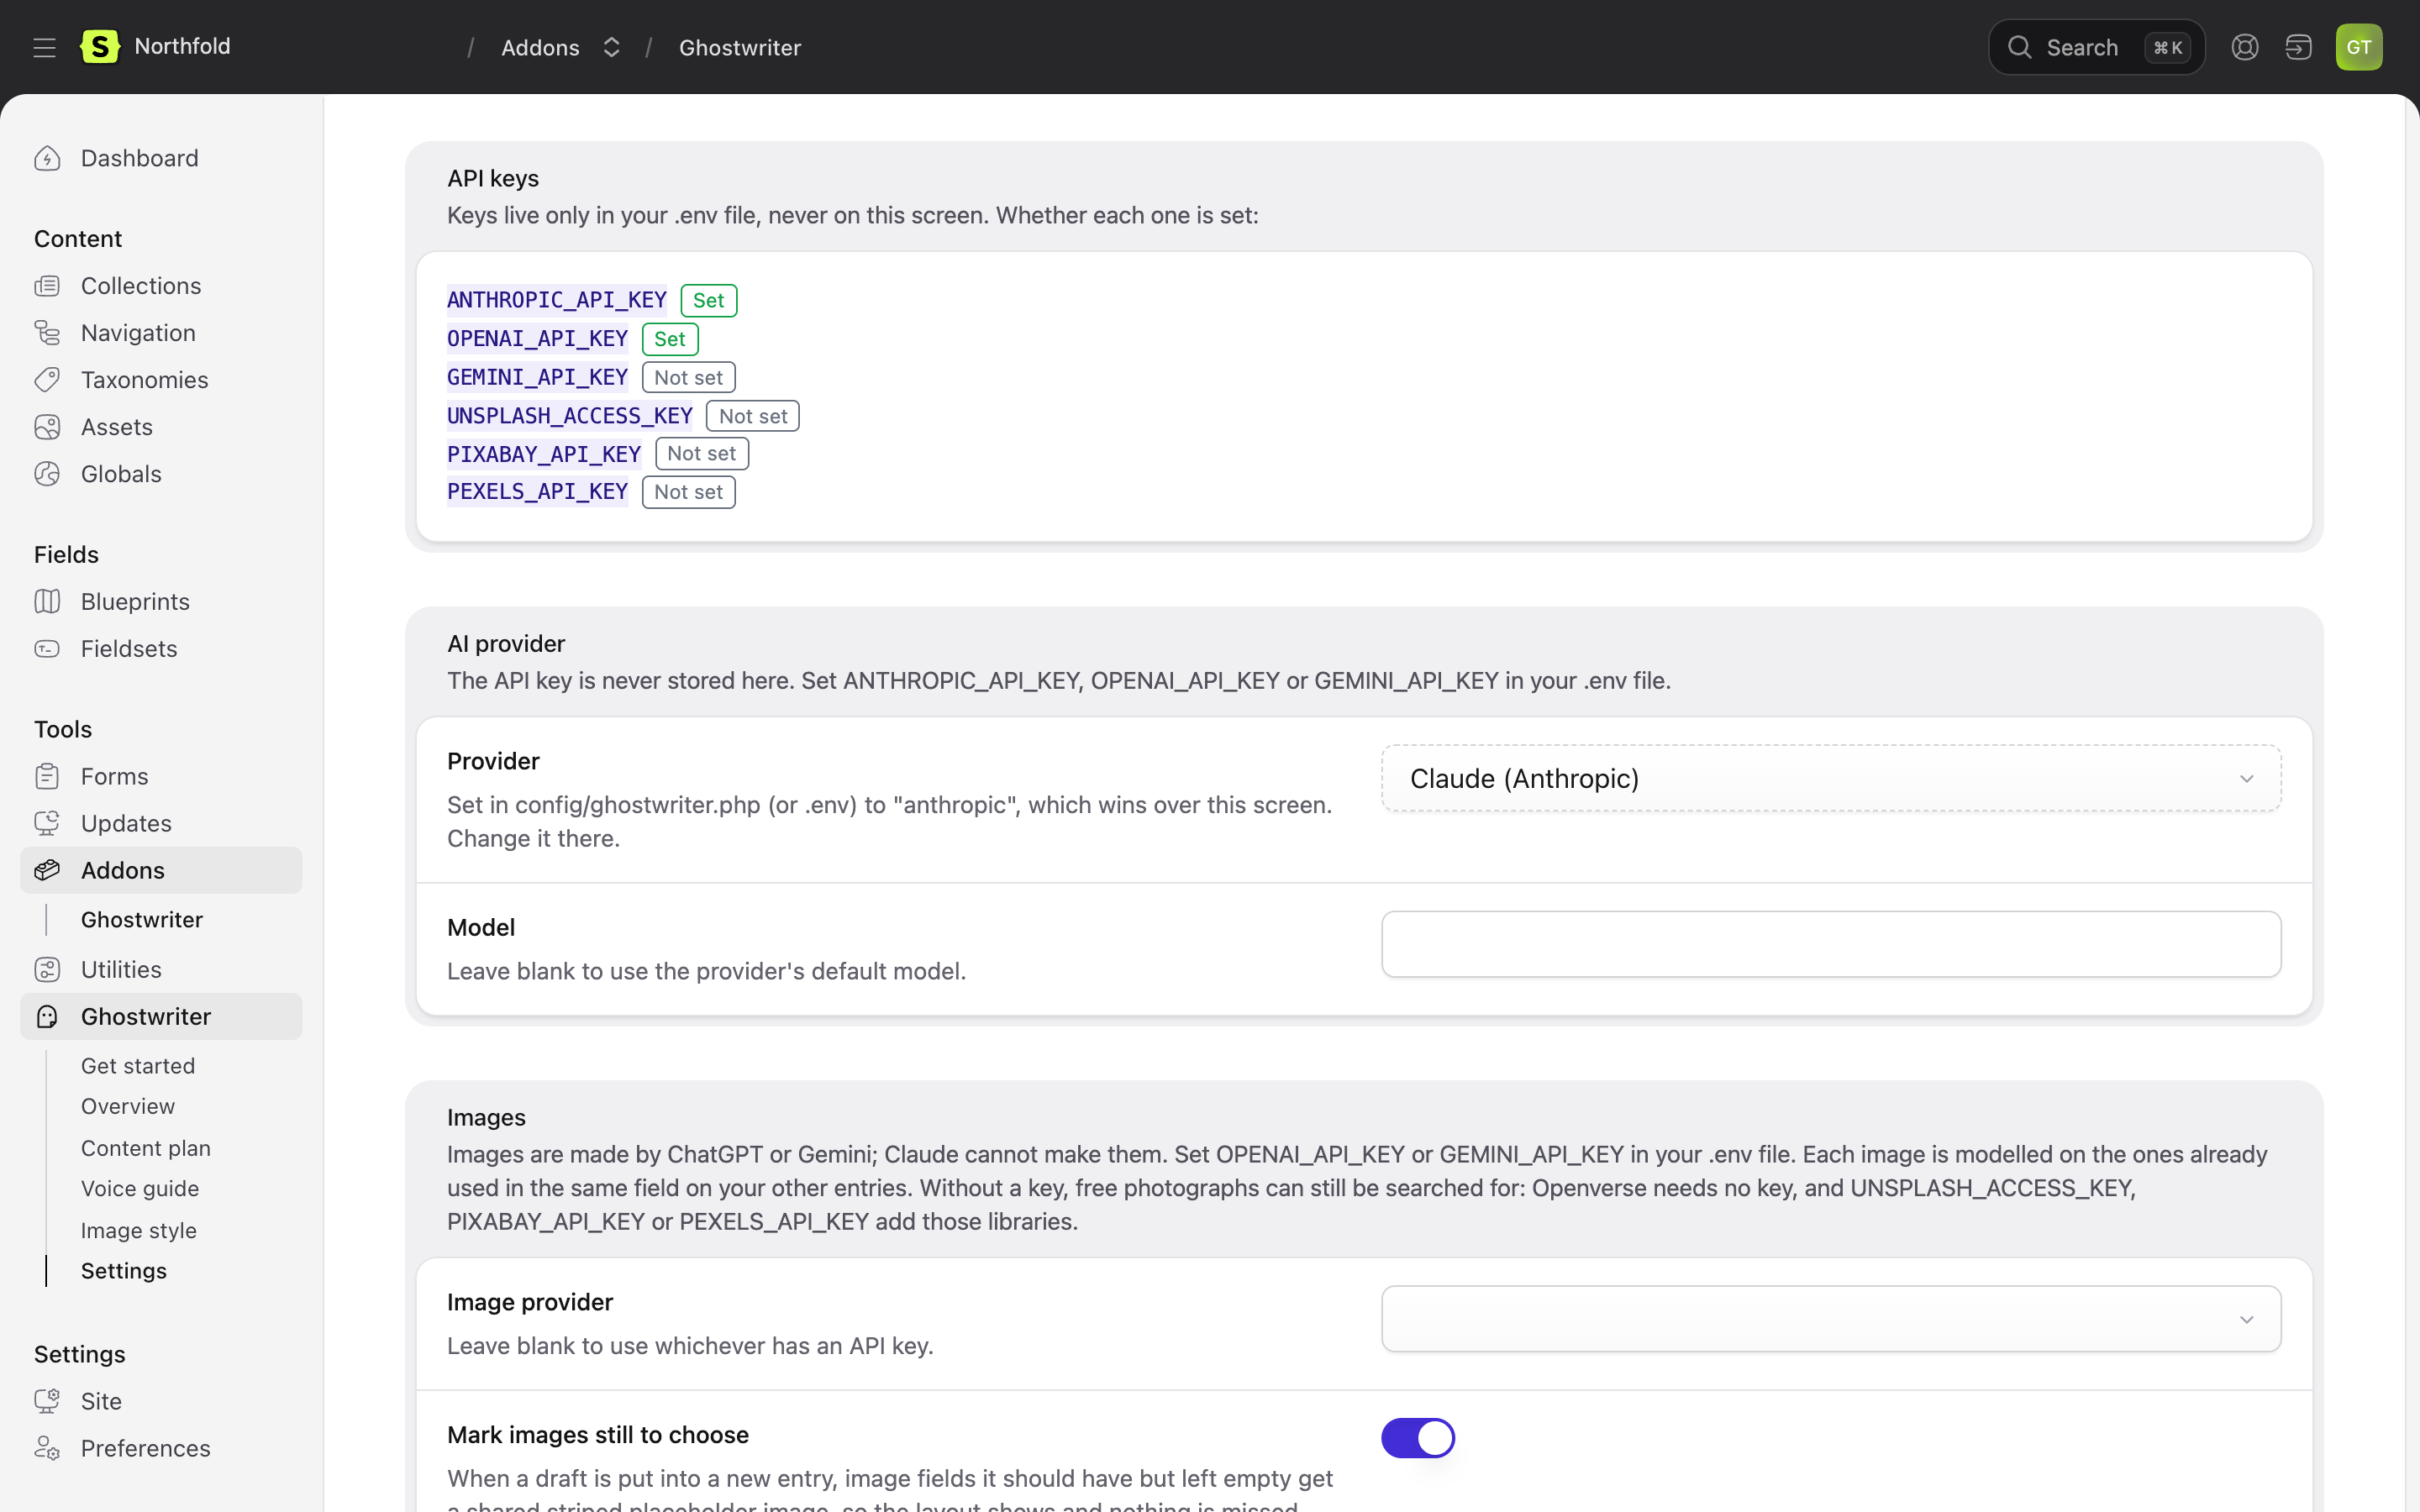Open the Addons item in the sidebar
2420x1512 pixels.
[161, 870]
